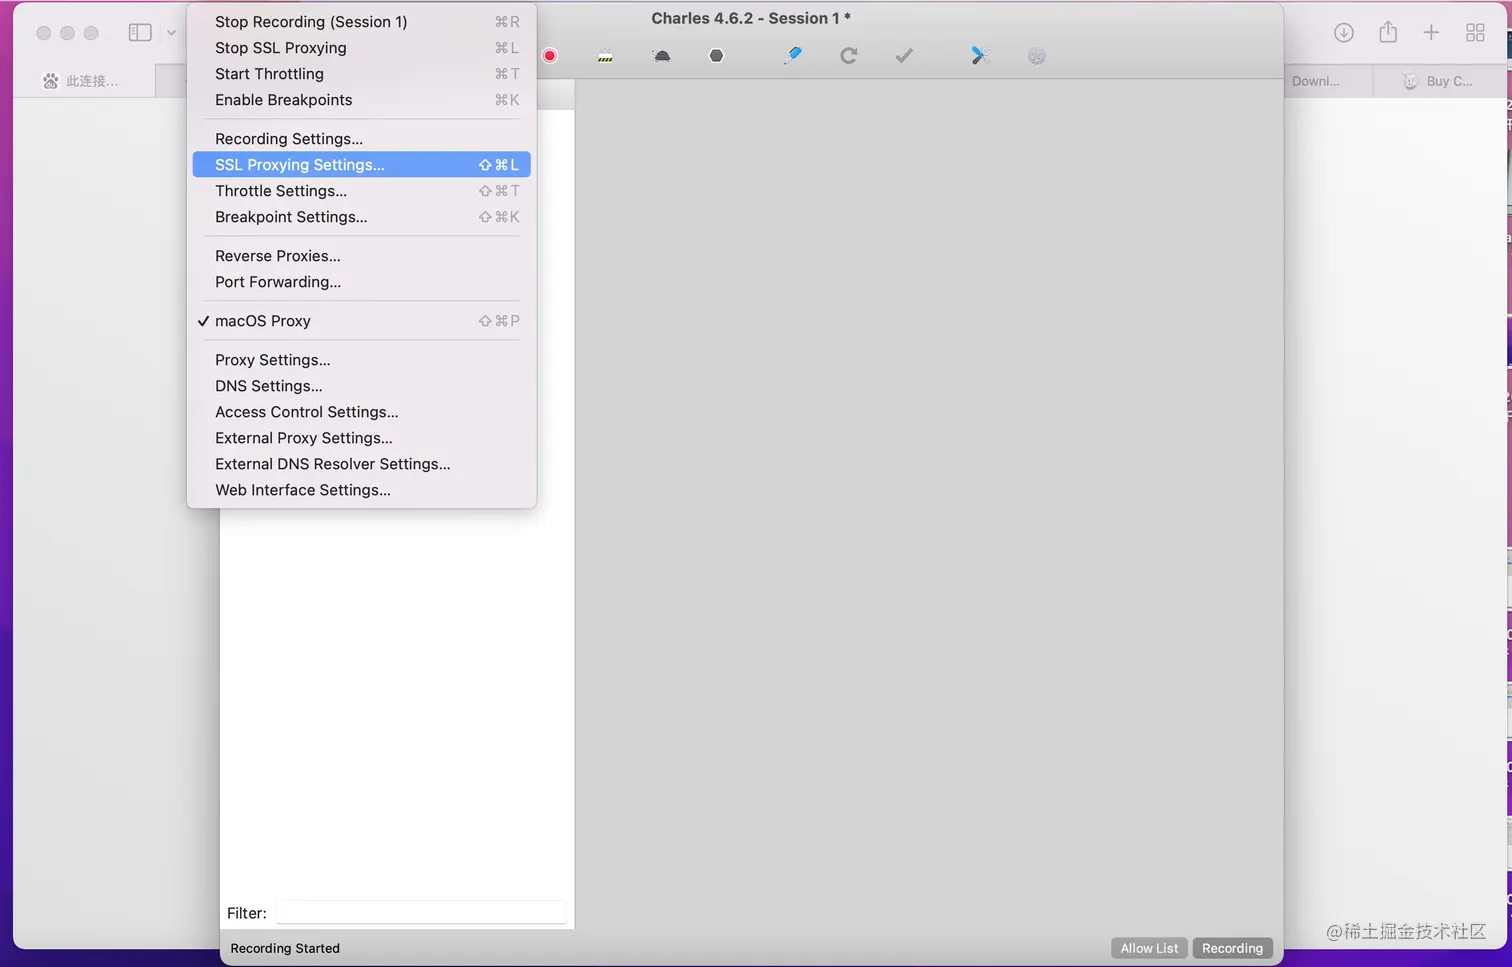Click the blue pen compose icon
This screenshot has height=967, width=1512.
(793, 56)
